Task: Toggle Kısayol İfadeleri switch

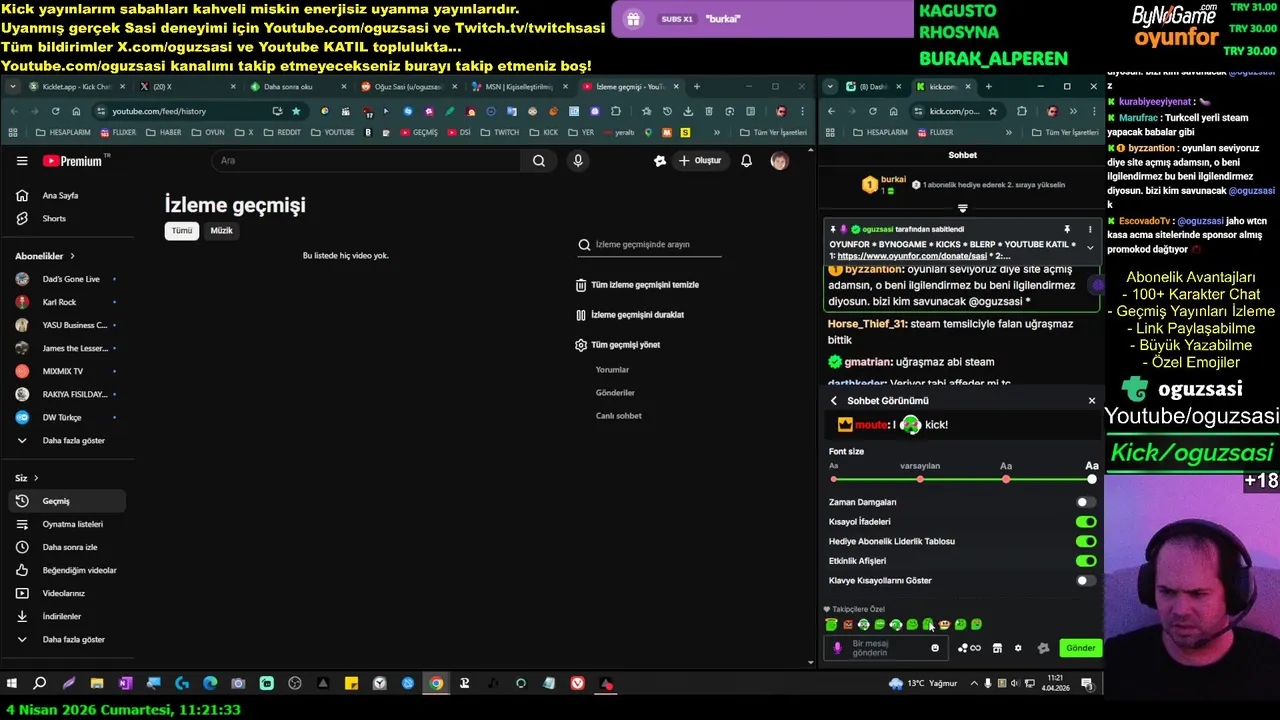Action: 1085,522
